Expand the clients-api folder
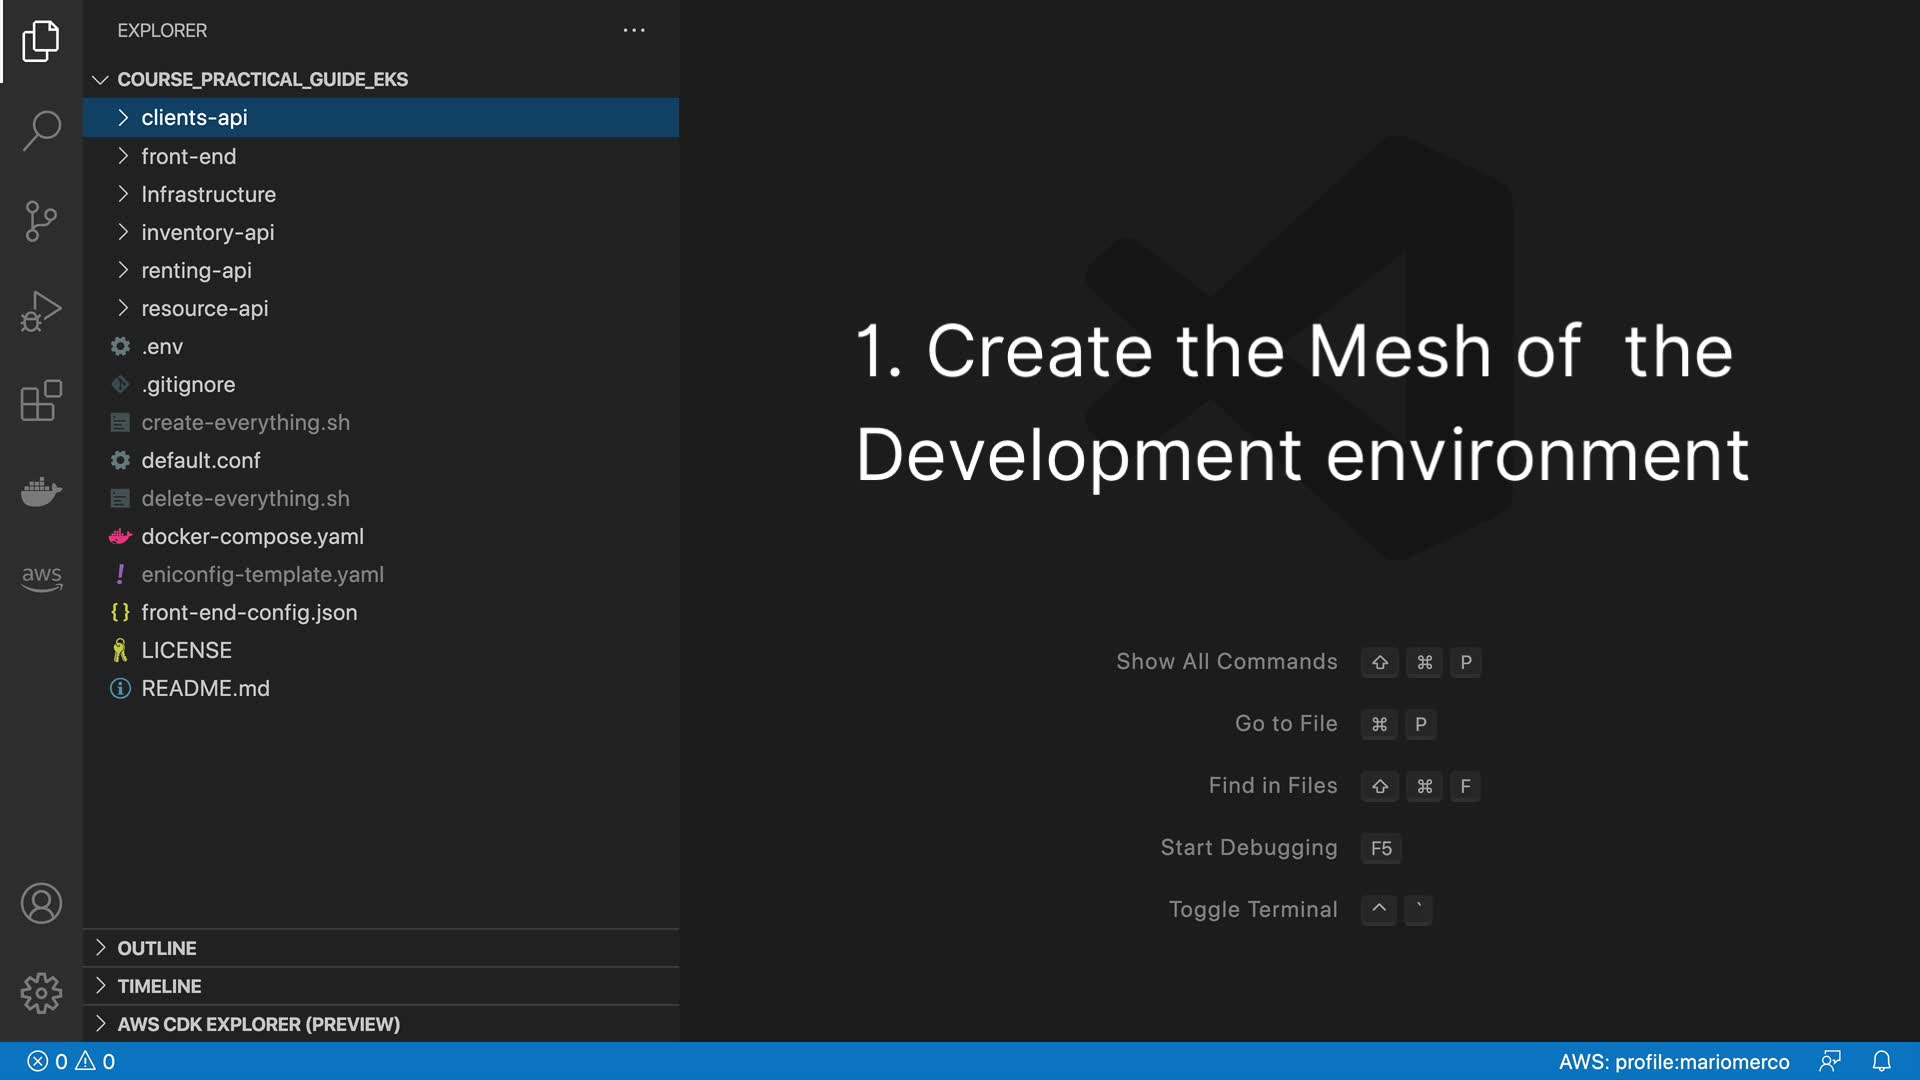Image resolution: width=1920 pixels, height=1080 pixels. [x=194, y=118]
